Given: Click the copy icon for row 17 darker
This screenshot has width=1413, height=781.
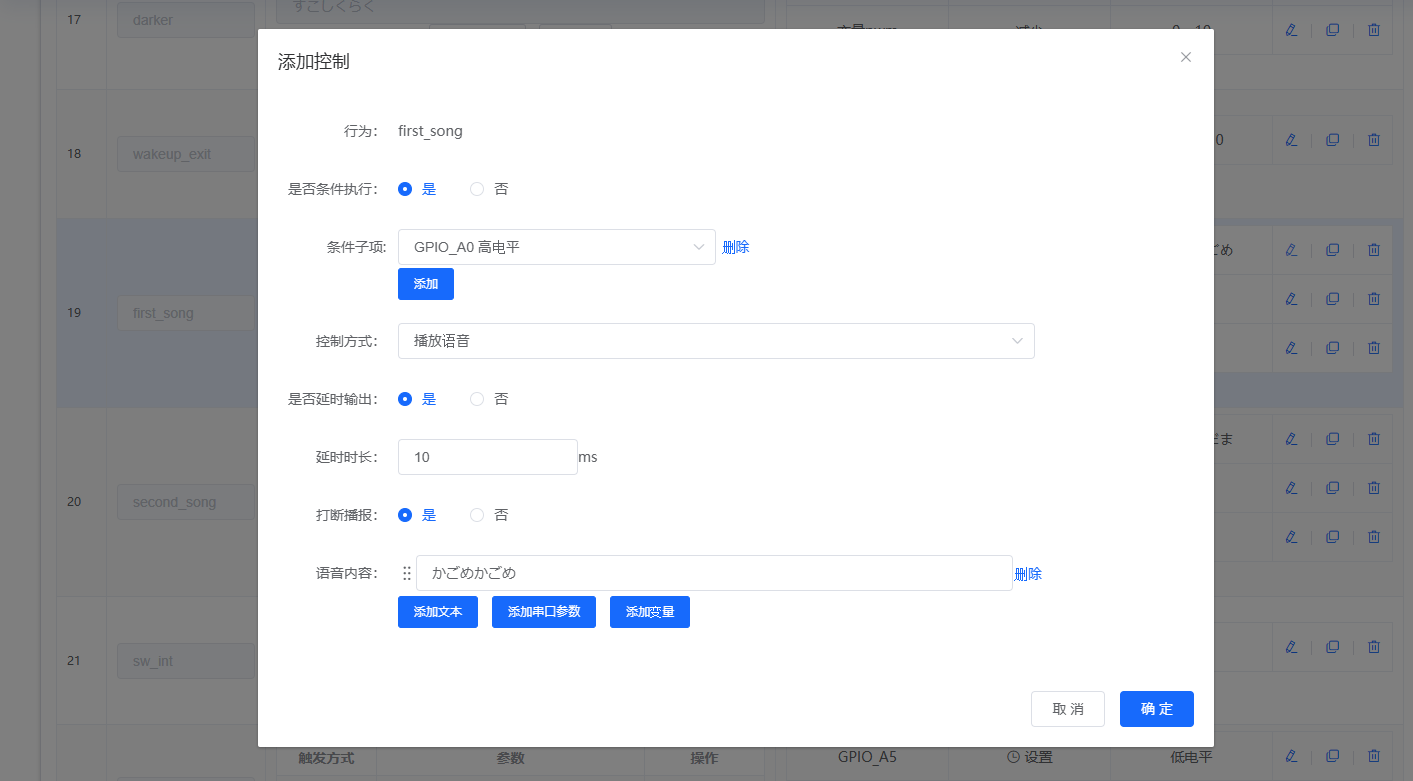Looking at the screenshot, I should [x=1332, y=30].
